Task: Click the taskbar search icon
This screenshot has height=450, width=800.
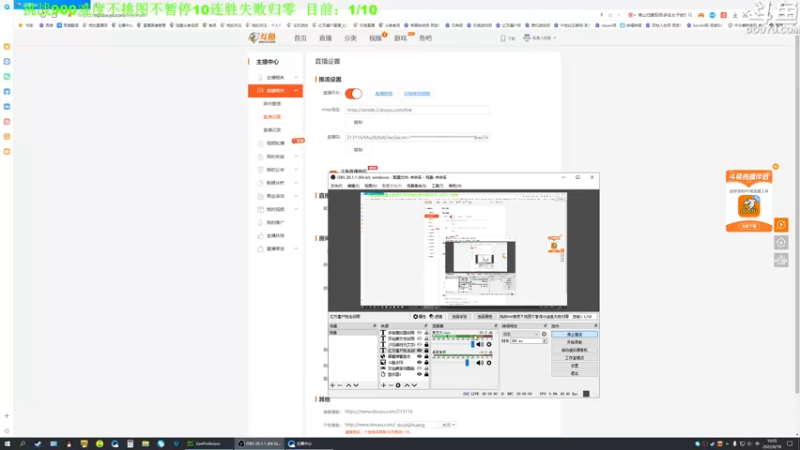Action: tap(22, 444)
